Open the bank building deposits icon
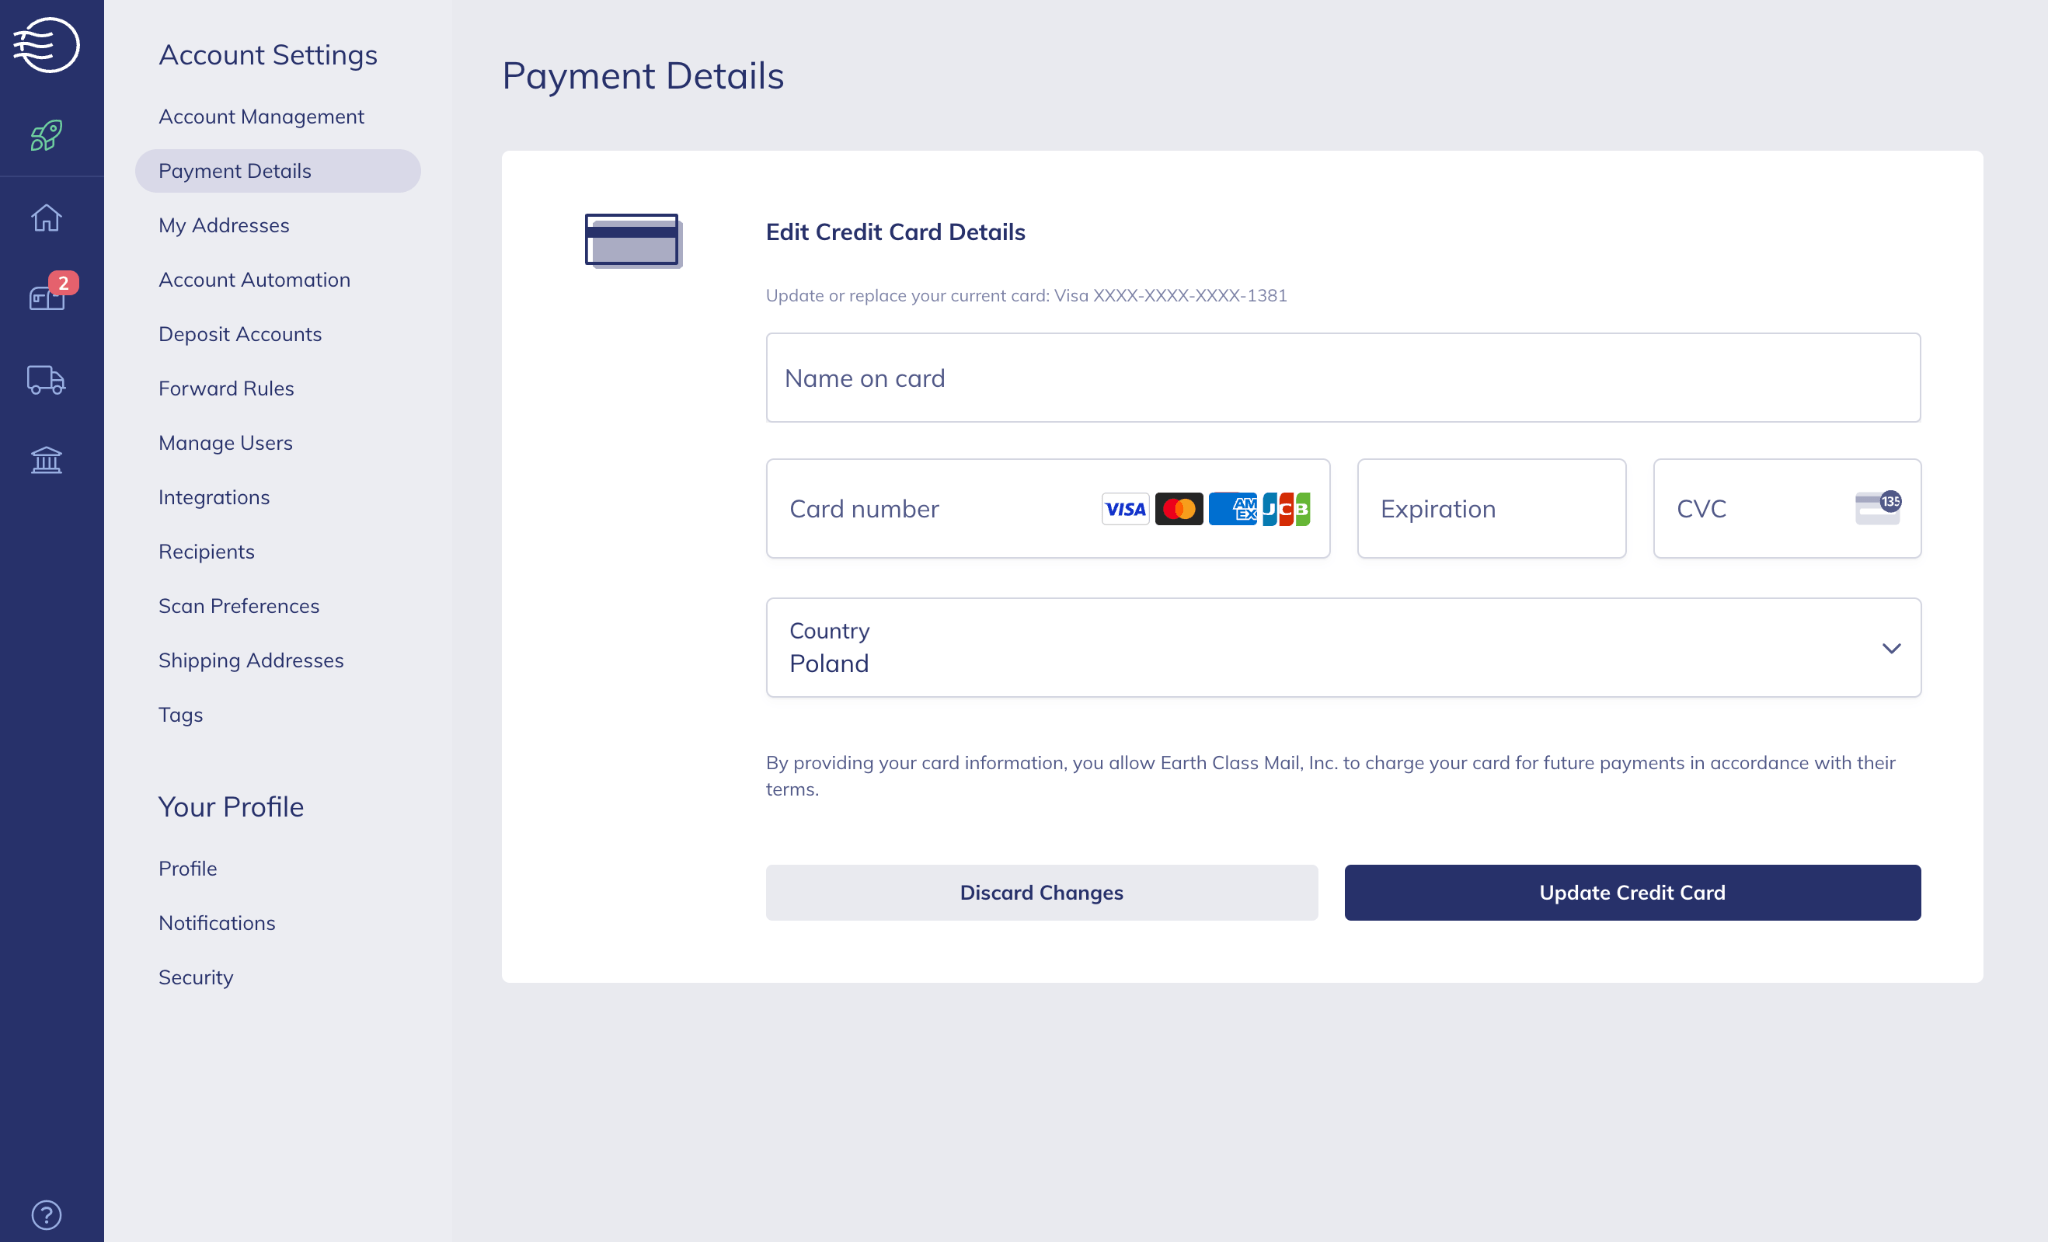 46,460
